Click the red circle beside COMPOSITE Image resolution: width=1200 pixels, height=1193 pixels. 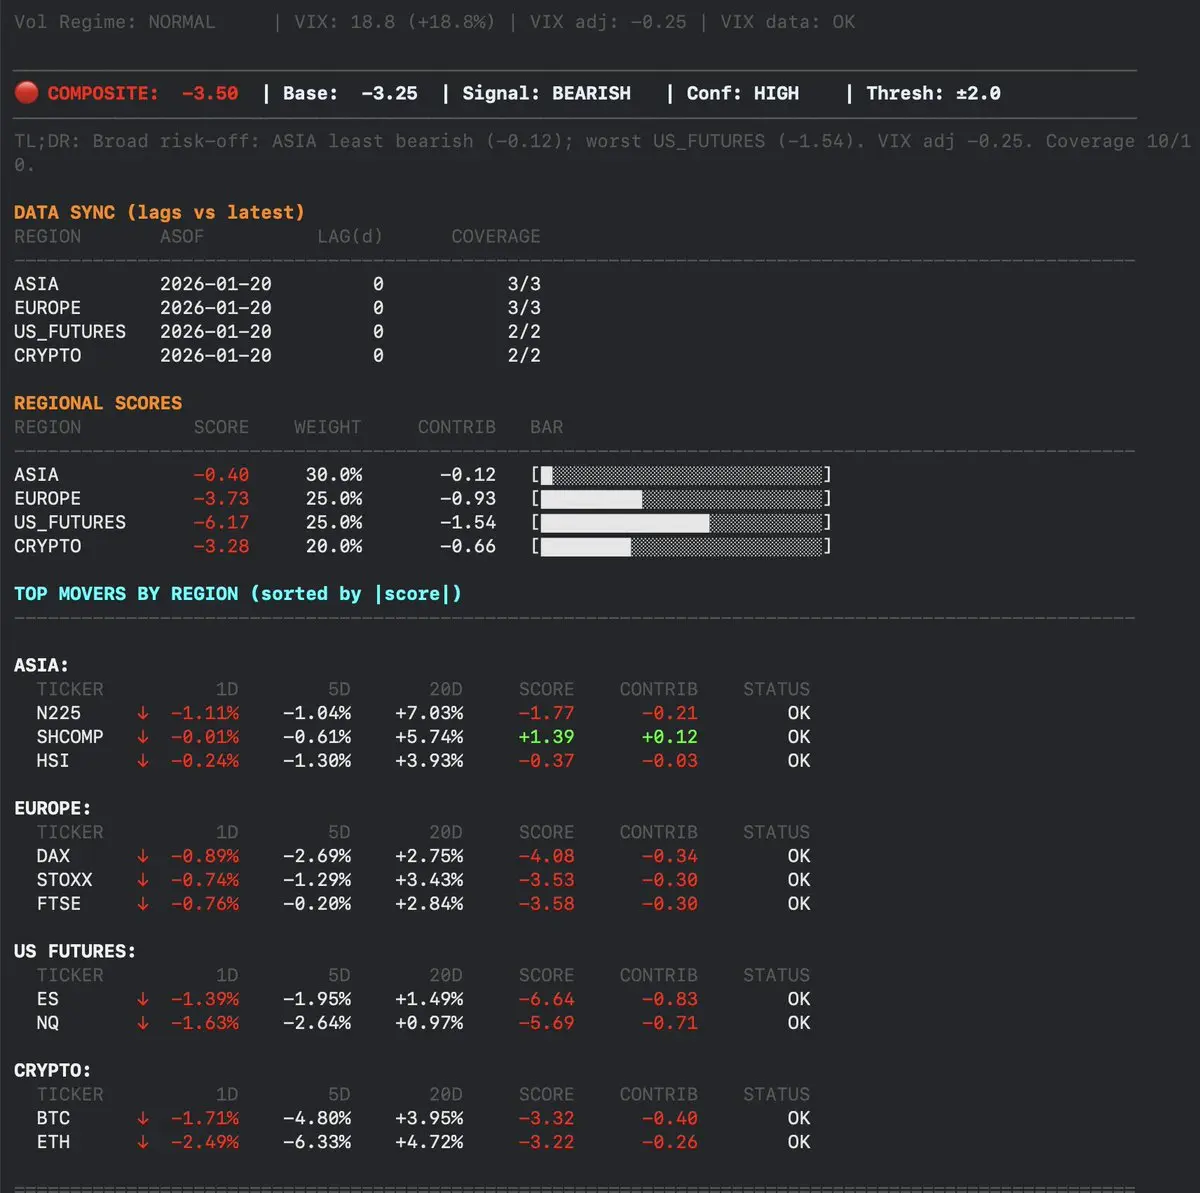coord(27,93)
